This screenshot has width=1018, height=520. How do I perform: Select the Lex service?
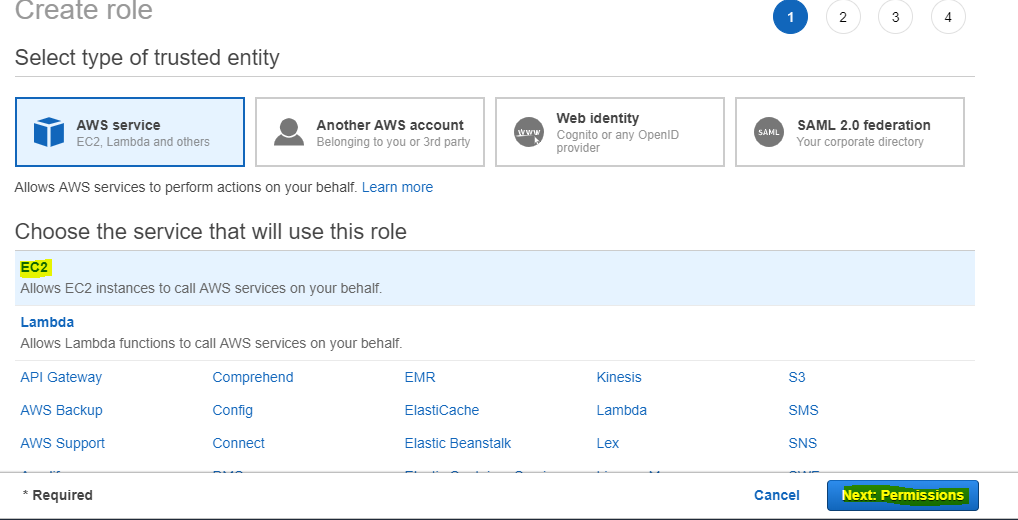(608, 443)
